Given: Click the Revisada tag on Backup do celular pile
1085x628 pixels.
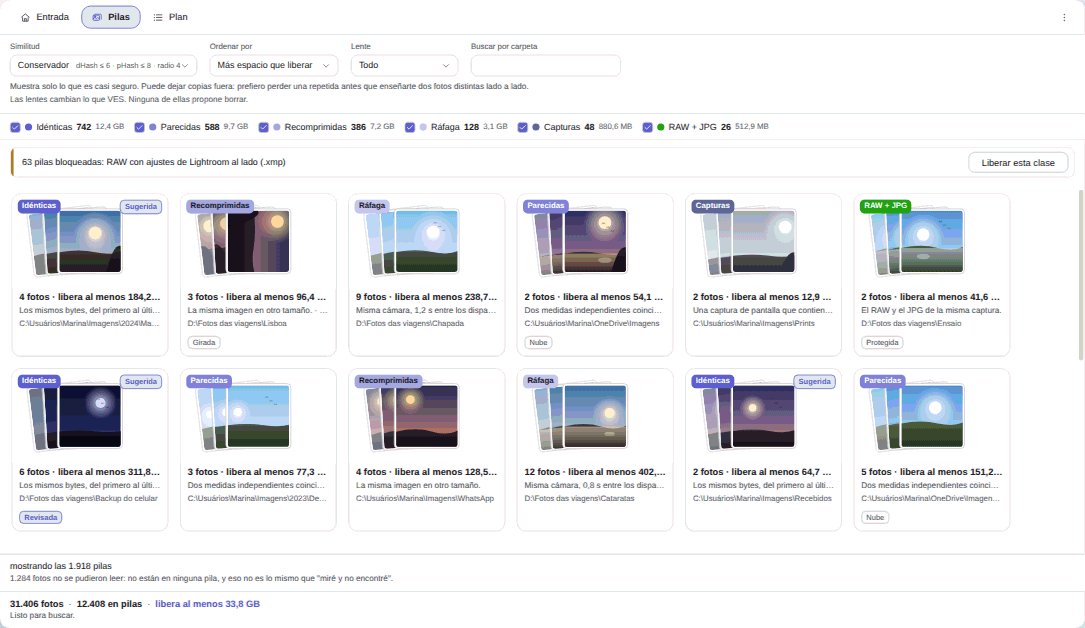Looking at the screenshot, I should (40, 517).
